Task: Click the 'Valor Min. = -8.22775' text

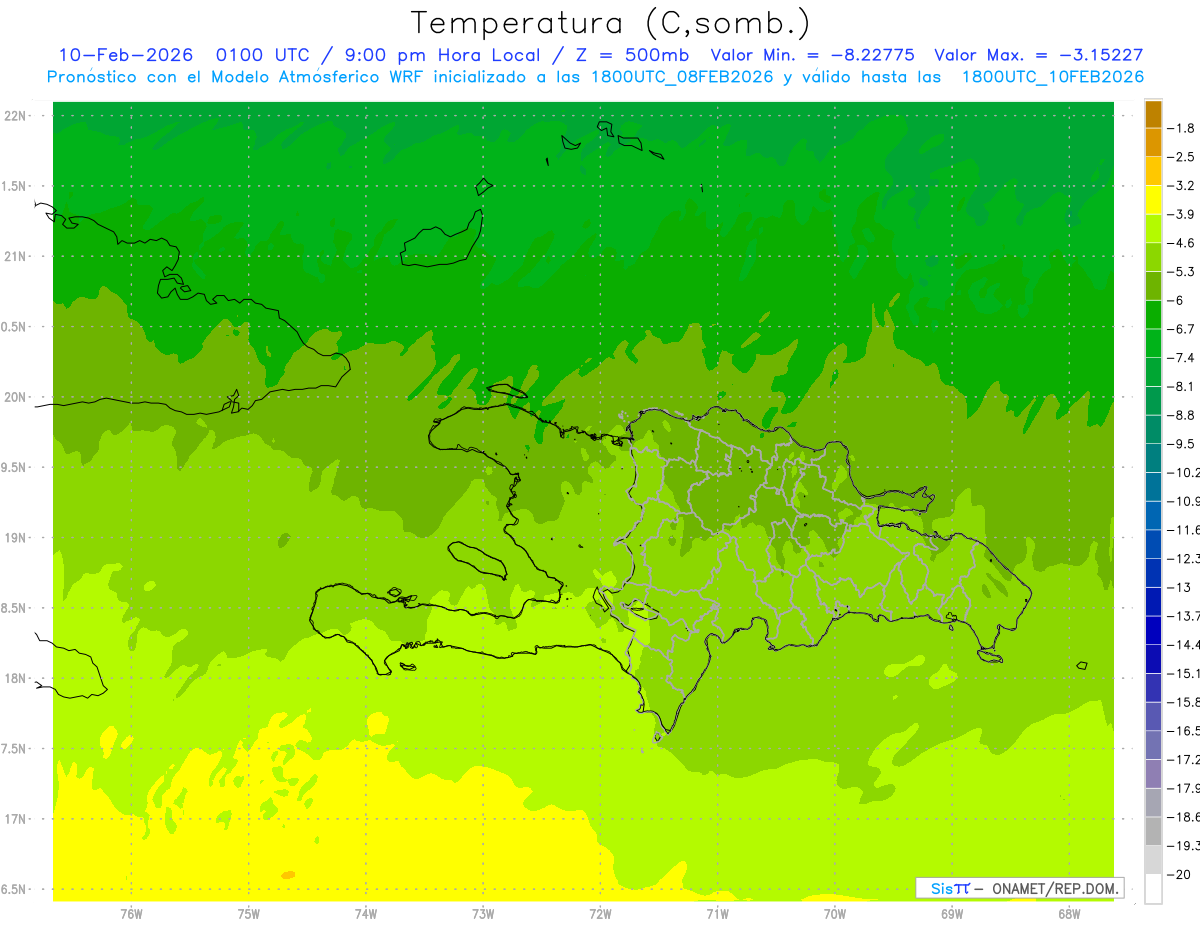Action: pos(812,55)
